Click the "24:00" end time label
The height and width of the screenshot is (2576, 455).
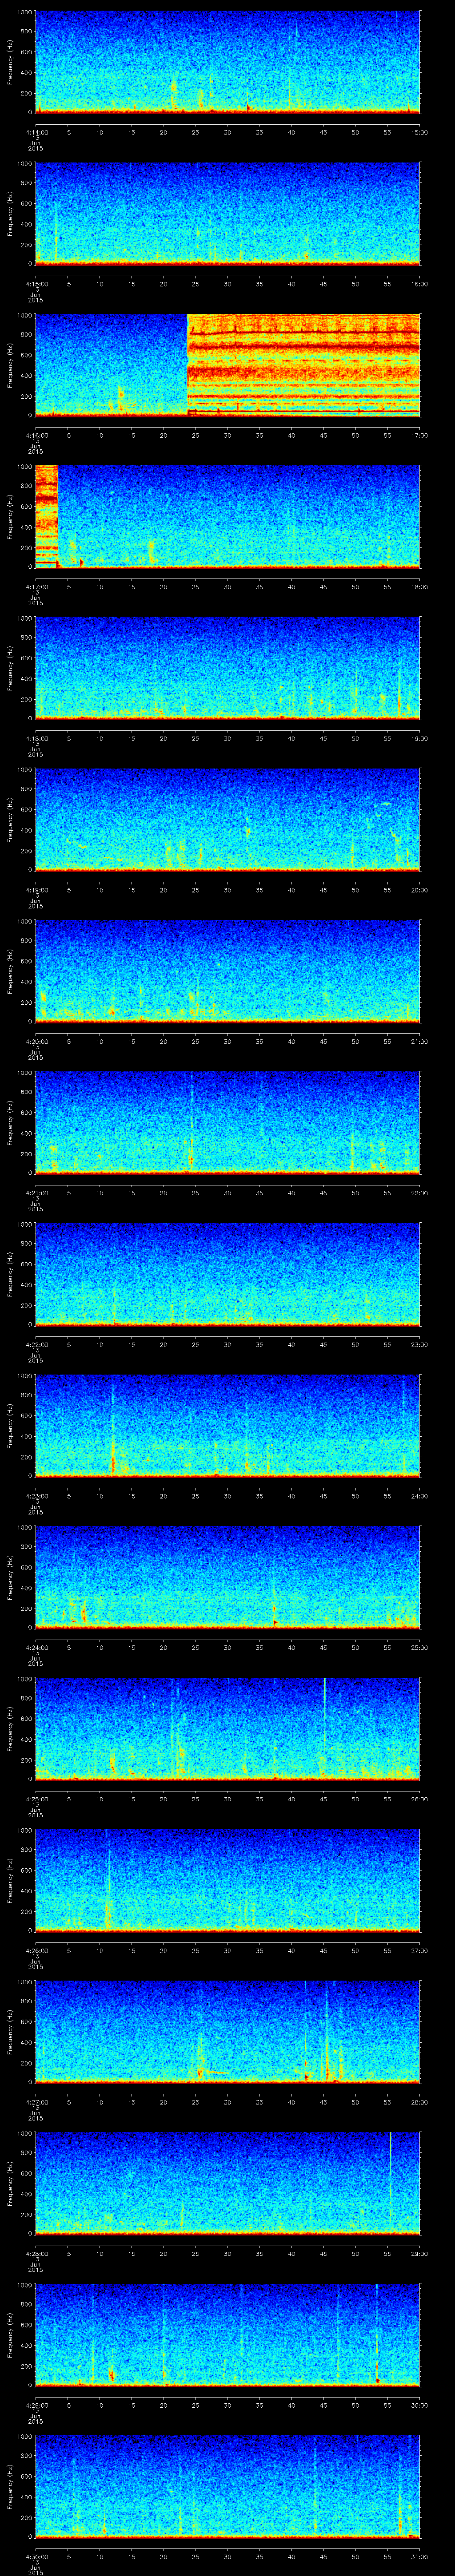click(420, 1496)
